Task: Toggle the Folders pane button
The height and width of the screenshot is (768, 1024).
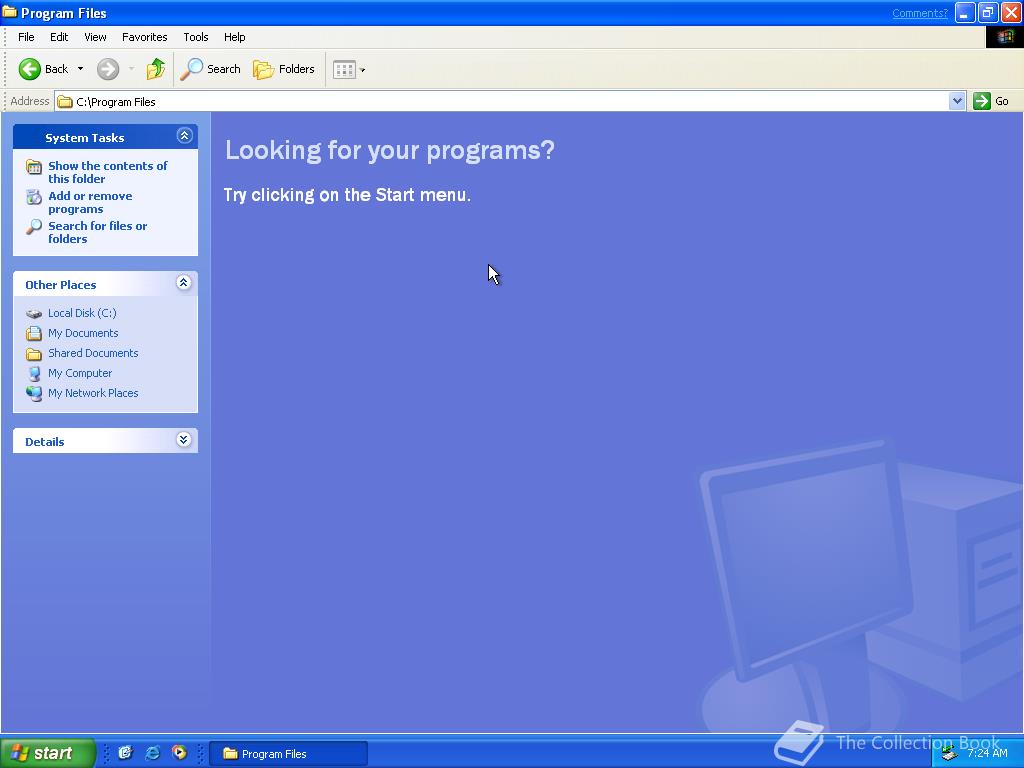Action: [x=283, y=69]
